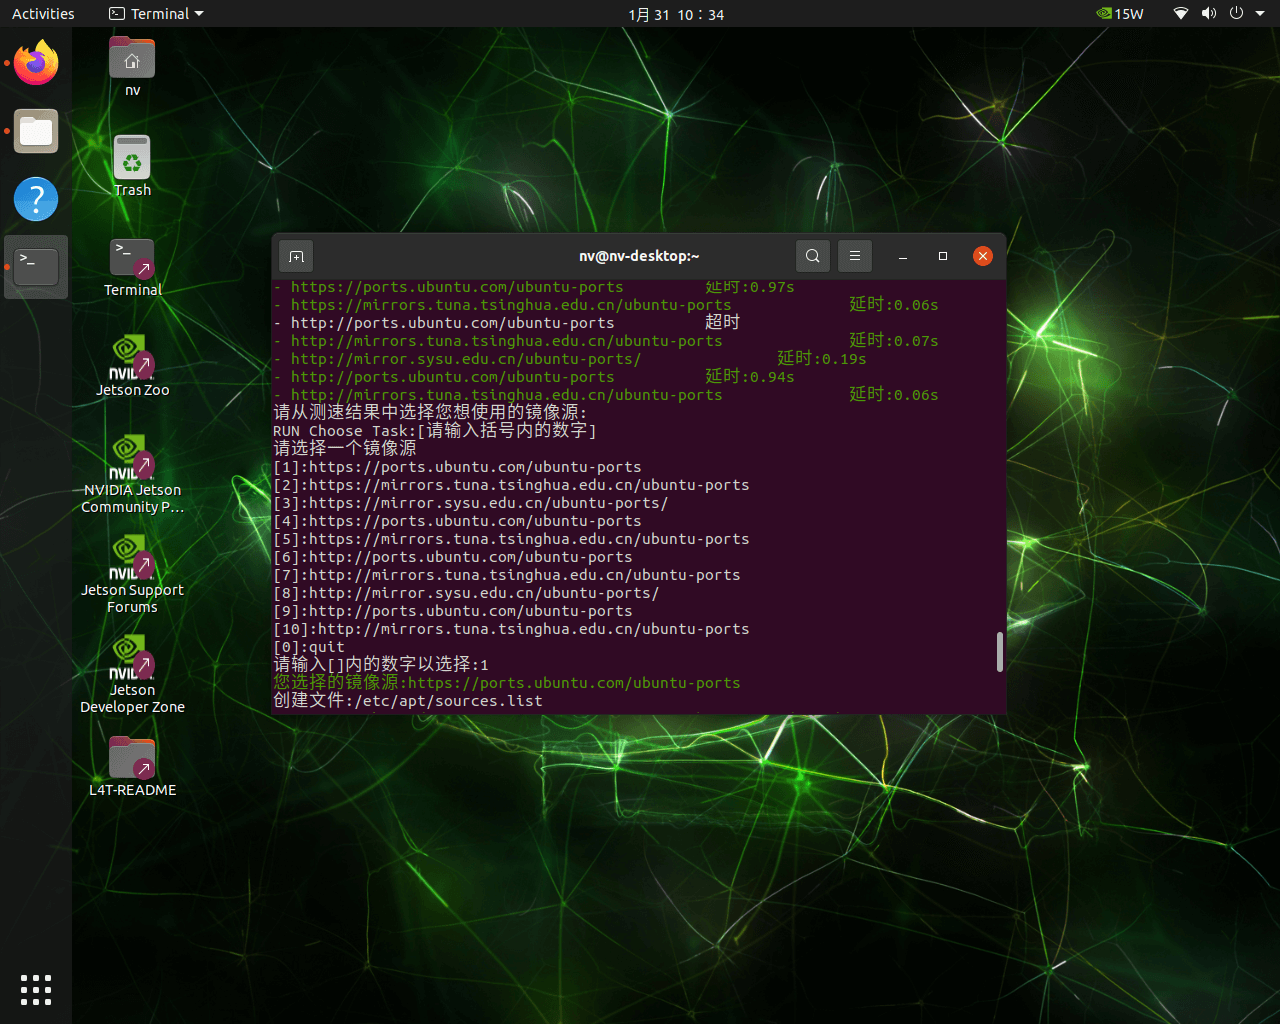Click the terminal search magnifier icon
Screen dimensions: 1280x1024
[813, 256]
